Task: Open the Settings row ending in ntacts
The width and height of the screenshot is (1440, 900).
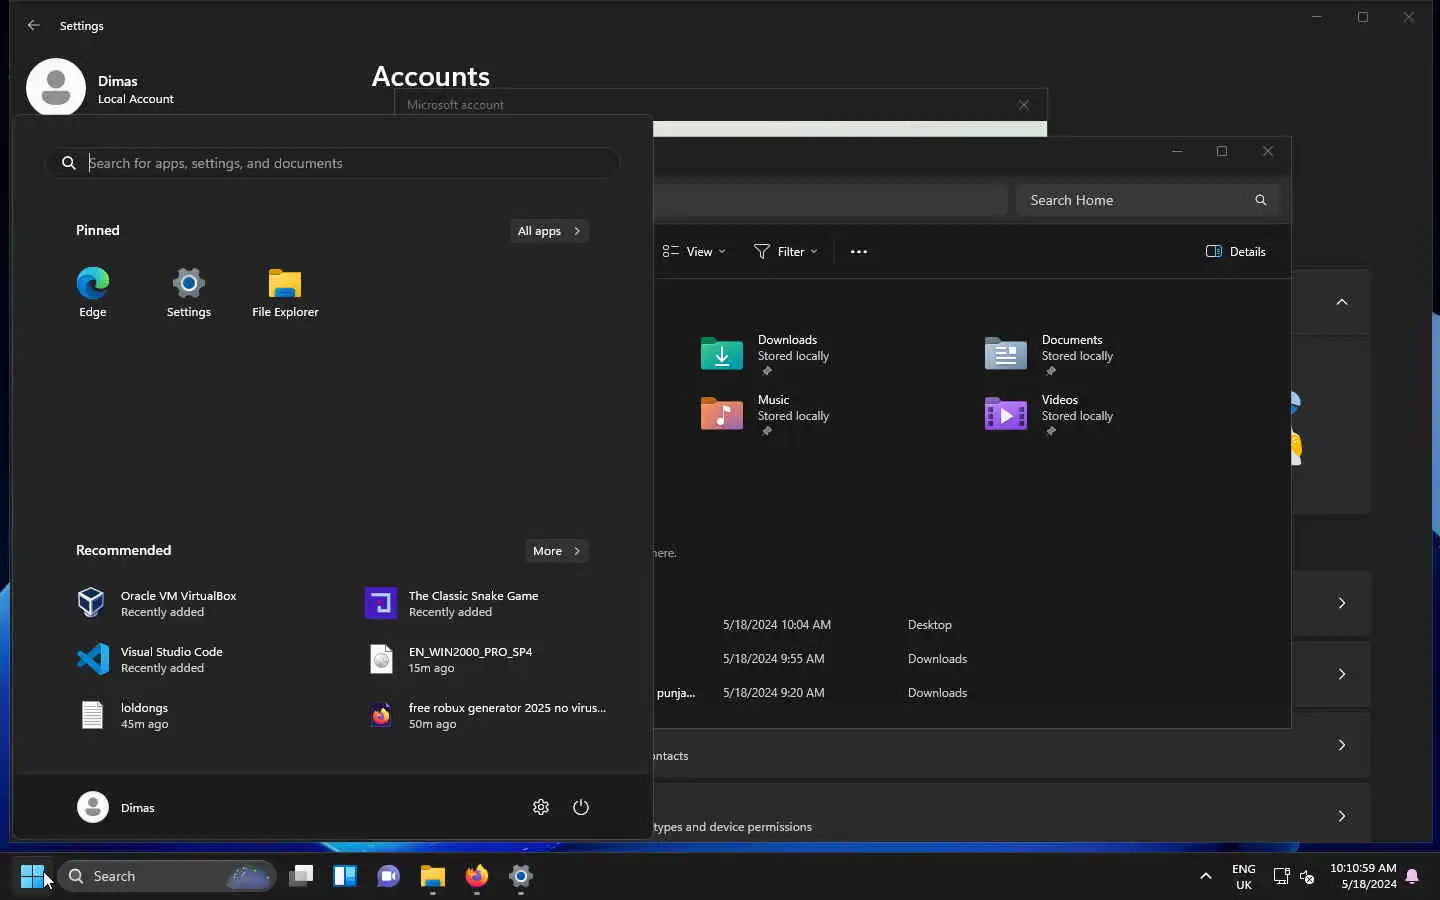Action: tap(1011, 745)
